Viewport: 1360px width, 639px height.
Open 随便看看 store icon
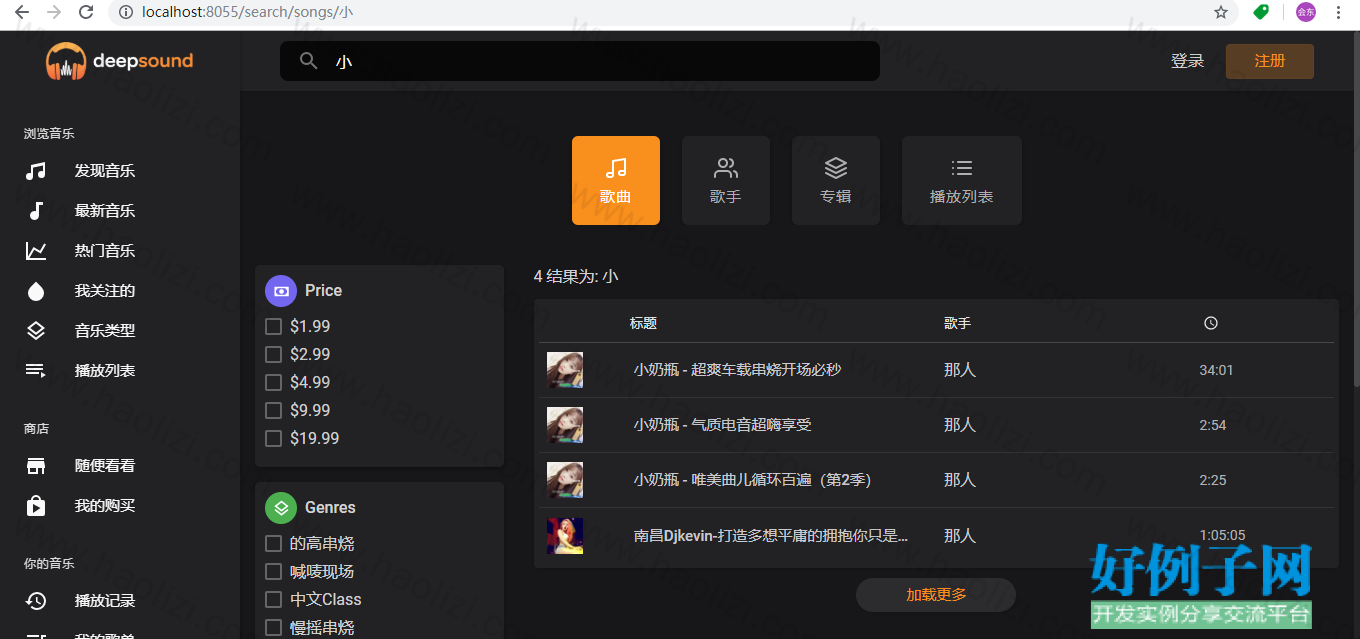coord(36,466)
